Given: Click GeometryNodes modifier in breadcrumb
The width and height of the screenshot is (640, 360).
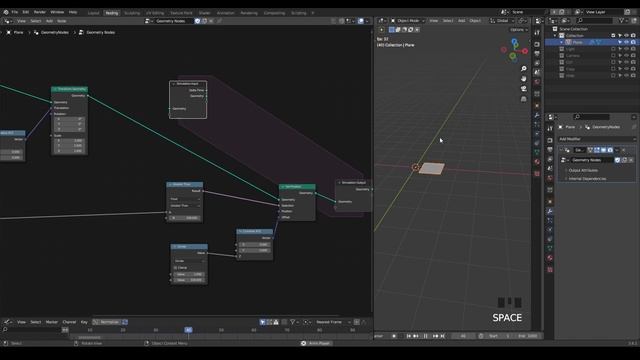Looking at the screenshot, I should point(55,32).
